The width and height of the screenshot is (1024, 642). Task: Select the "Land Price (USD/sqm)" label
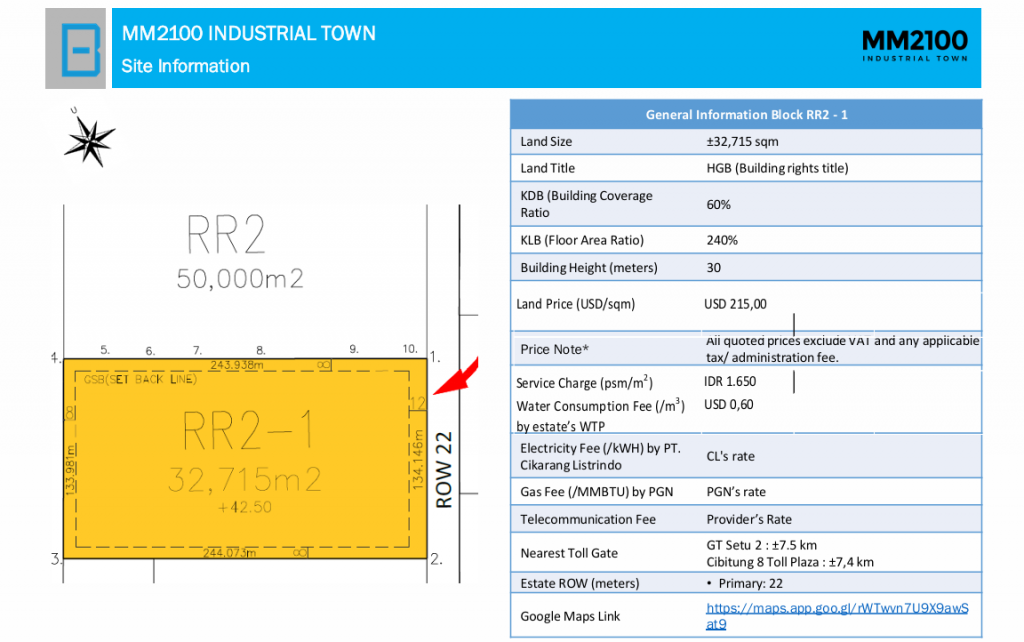[x=575, y=304]
